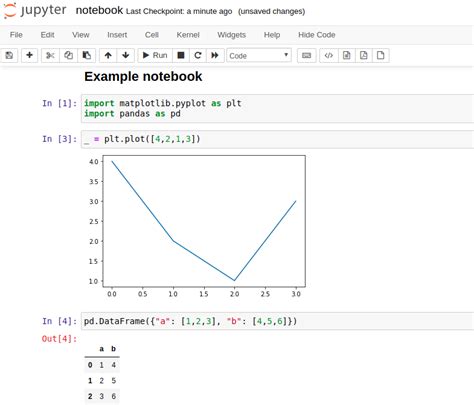Restart kernel and run all cells

point(215,55)
